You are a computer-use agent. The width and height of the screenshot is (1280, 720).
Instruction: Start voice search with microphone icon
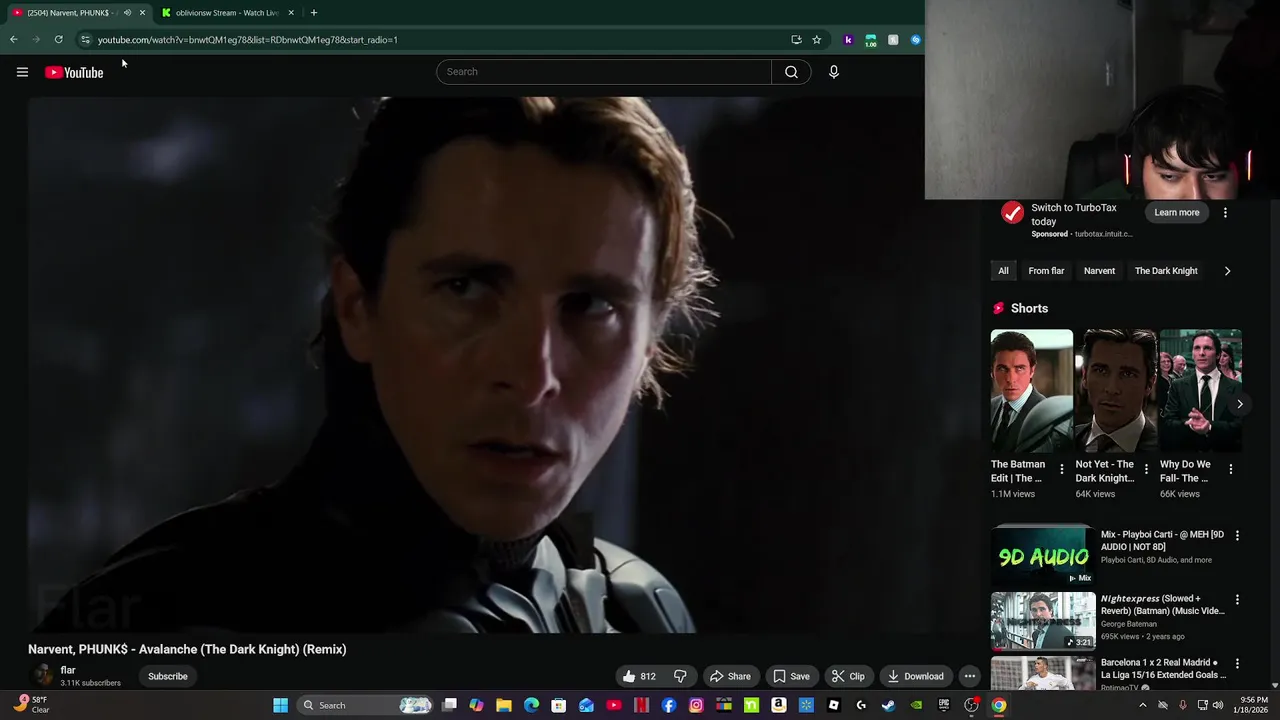pyautogui.click(x=833, y=72)
